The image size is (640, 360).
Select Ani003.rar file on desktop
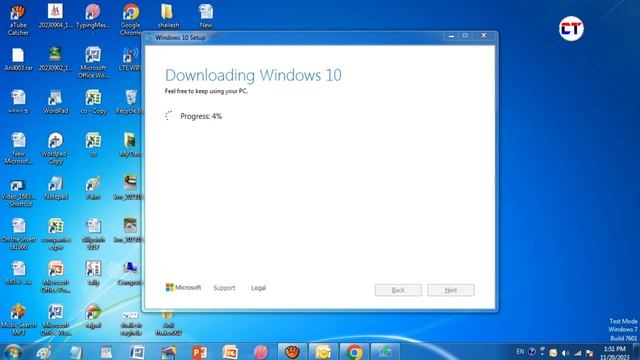click(x=18, y=59)
